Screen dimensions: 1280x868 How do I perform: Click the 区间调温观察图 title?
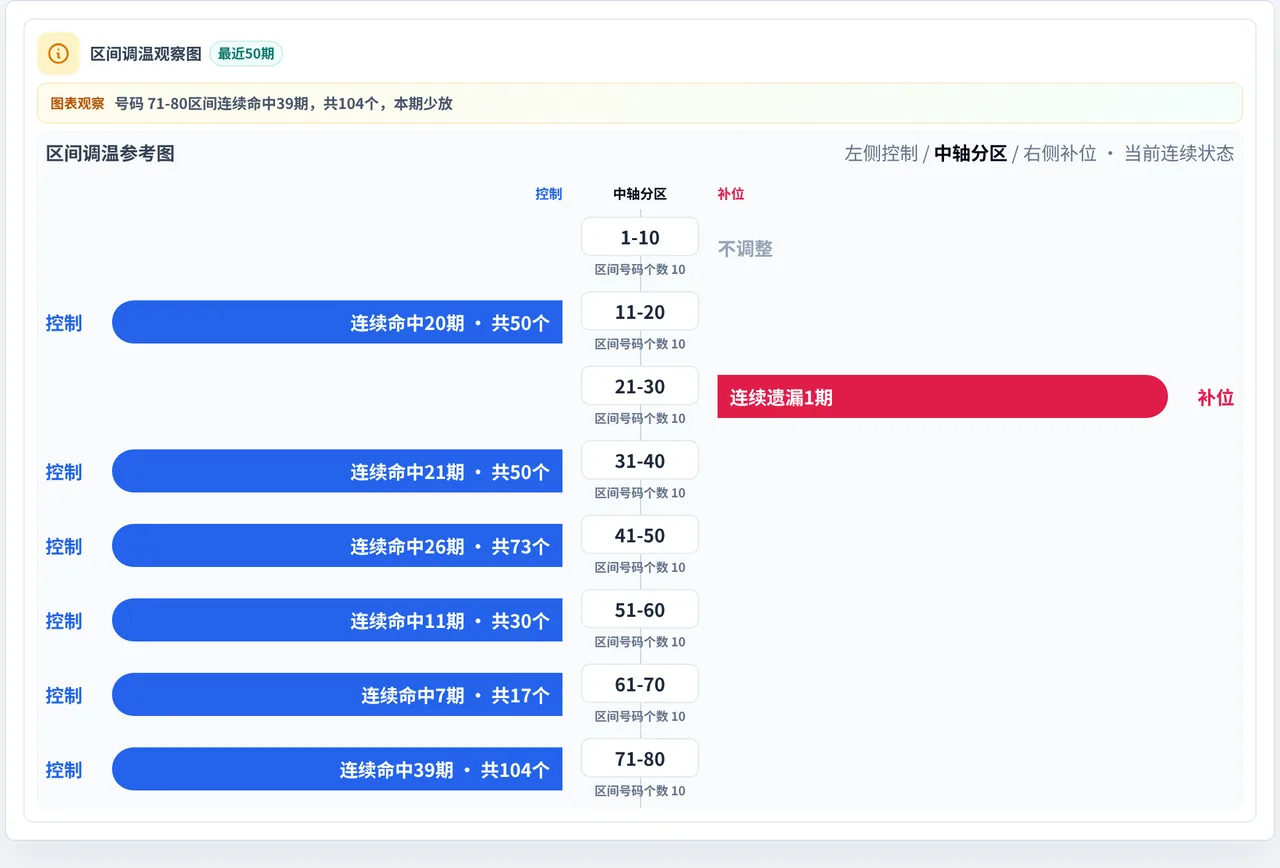pos(146,53)
